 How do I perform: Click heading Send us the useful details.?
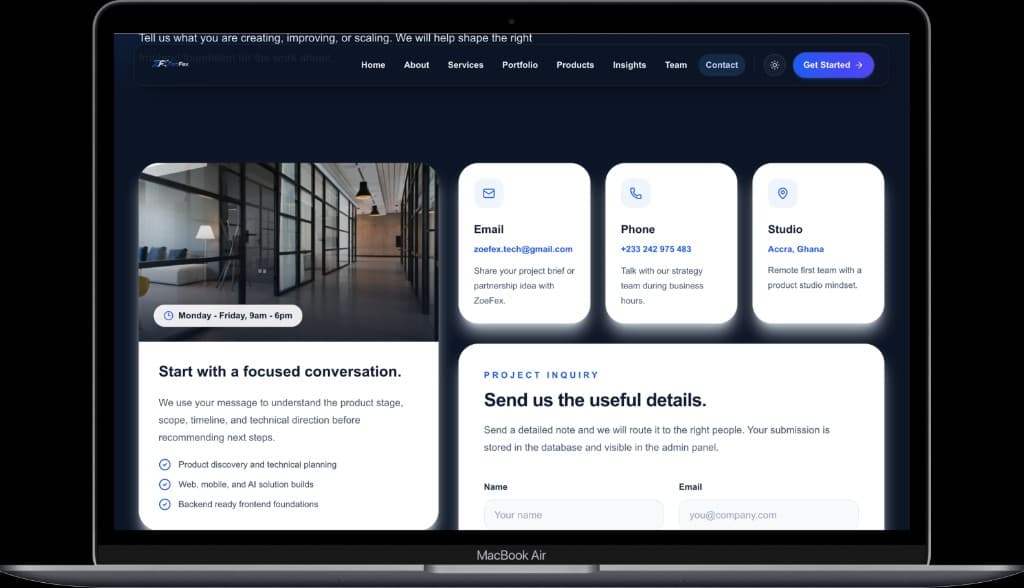click(x=595, y=400)
